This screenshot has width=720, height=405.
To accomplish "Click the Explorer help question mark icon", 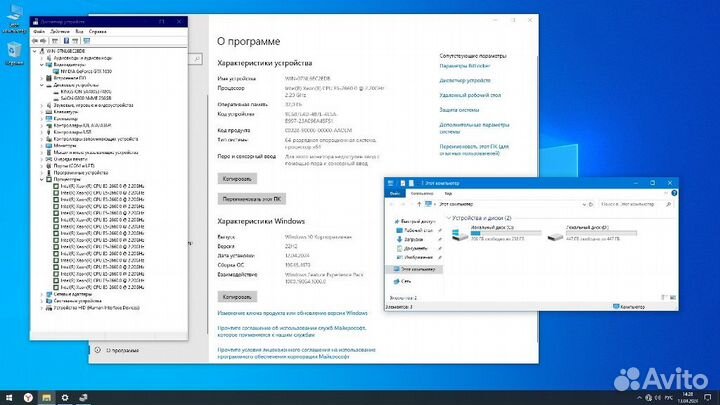I will coord(674,193).
